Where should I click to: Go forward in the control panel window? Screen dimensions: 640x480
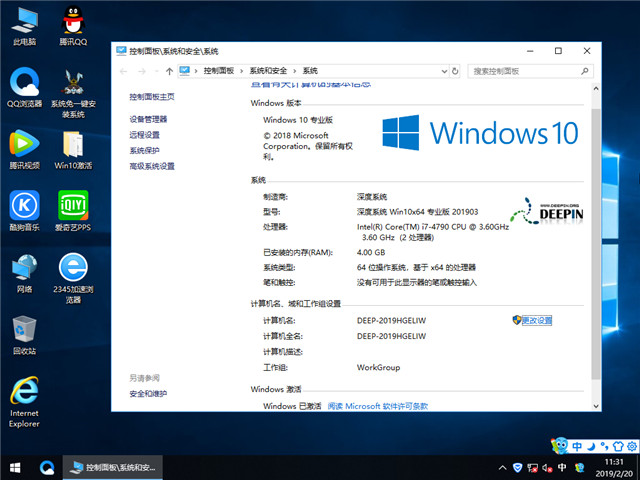click(x=142, y=71)
